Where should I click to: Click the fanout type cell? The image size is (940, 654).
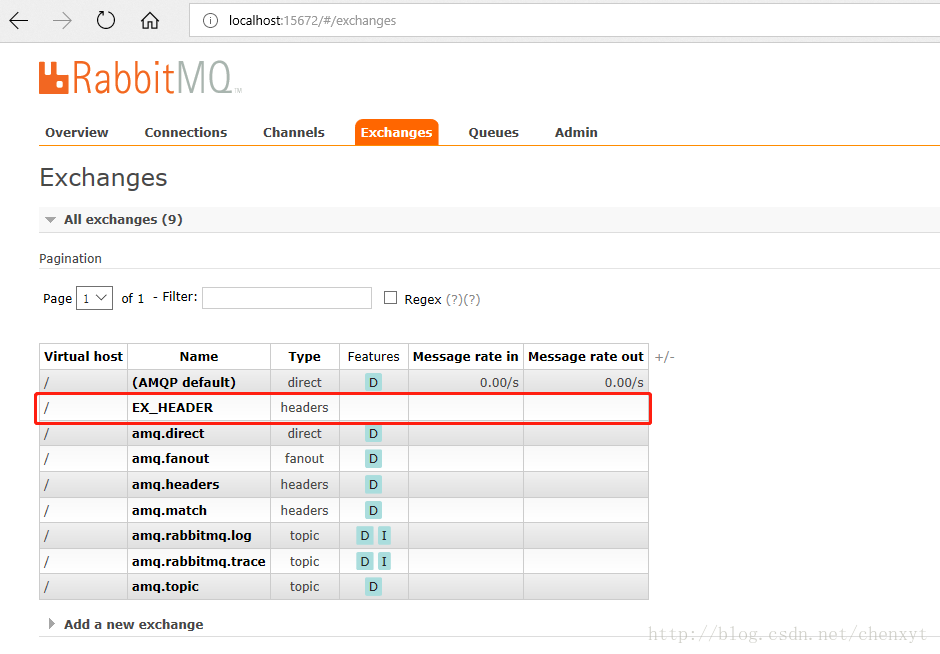pyautogui.click(x=305, y=459)
